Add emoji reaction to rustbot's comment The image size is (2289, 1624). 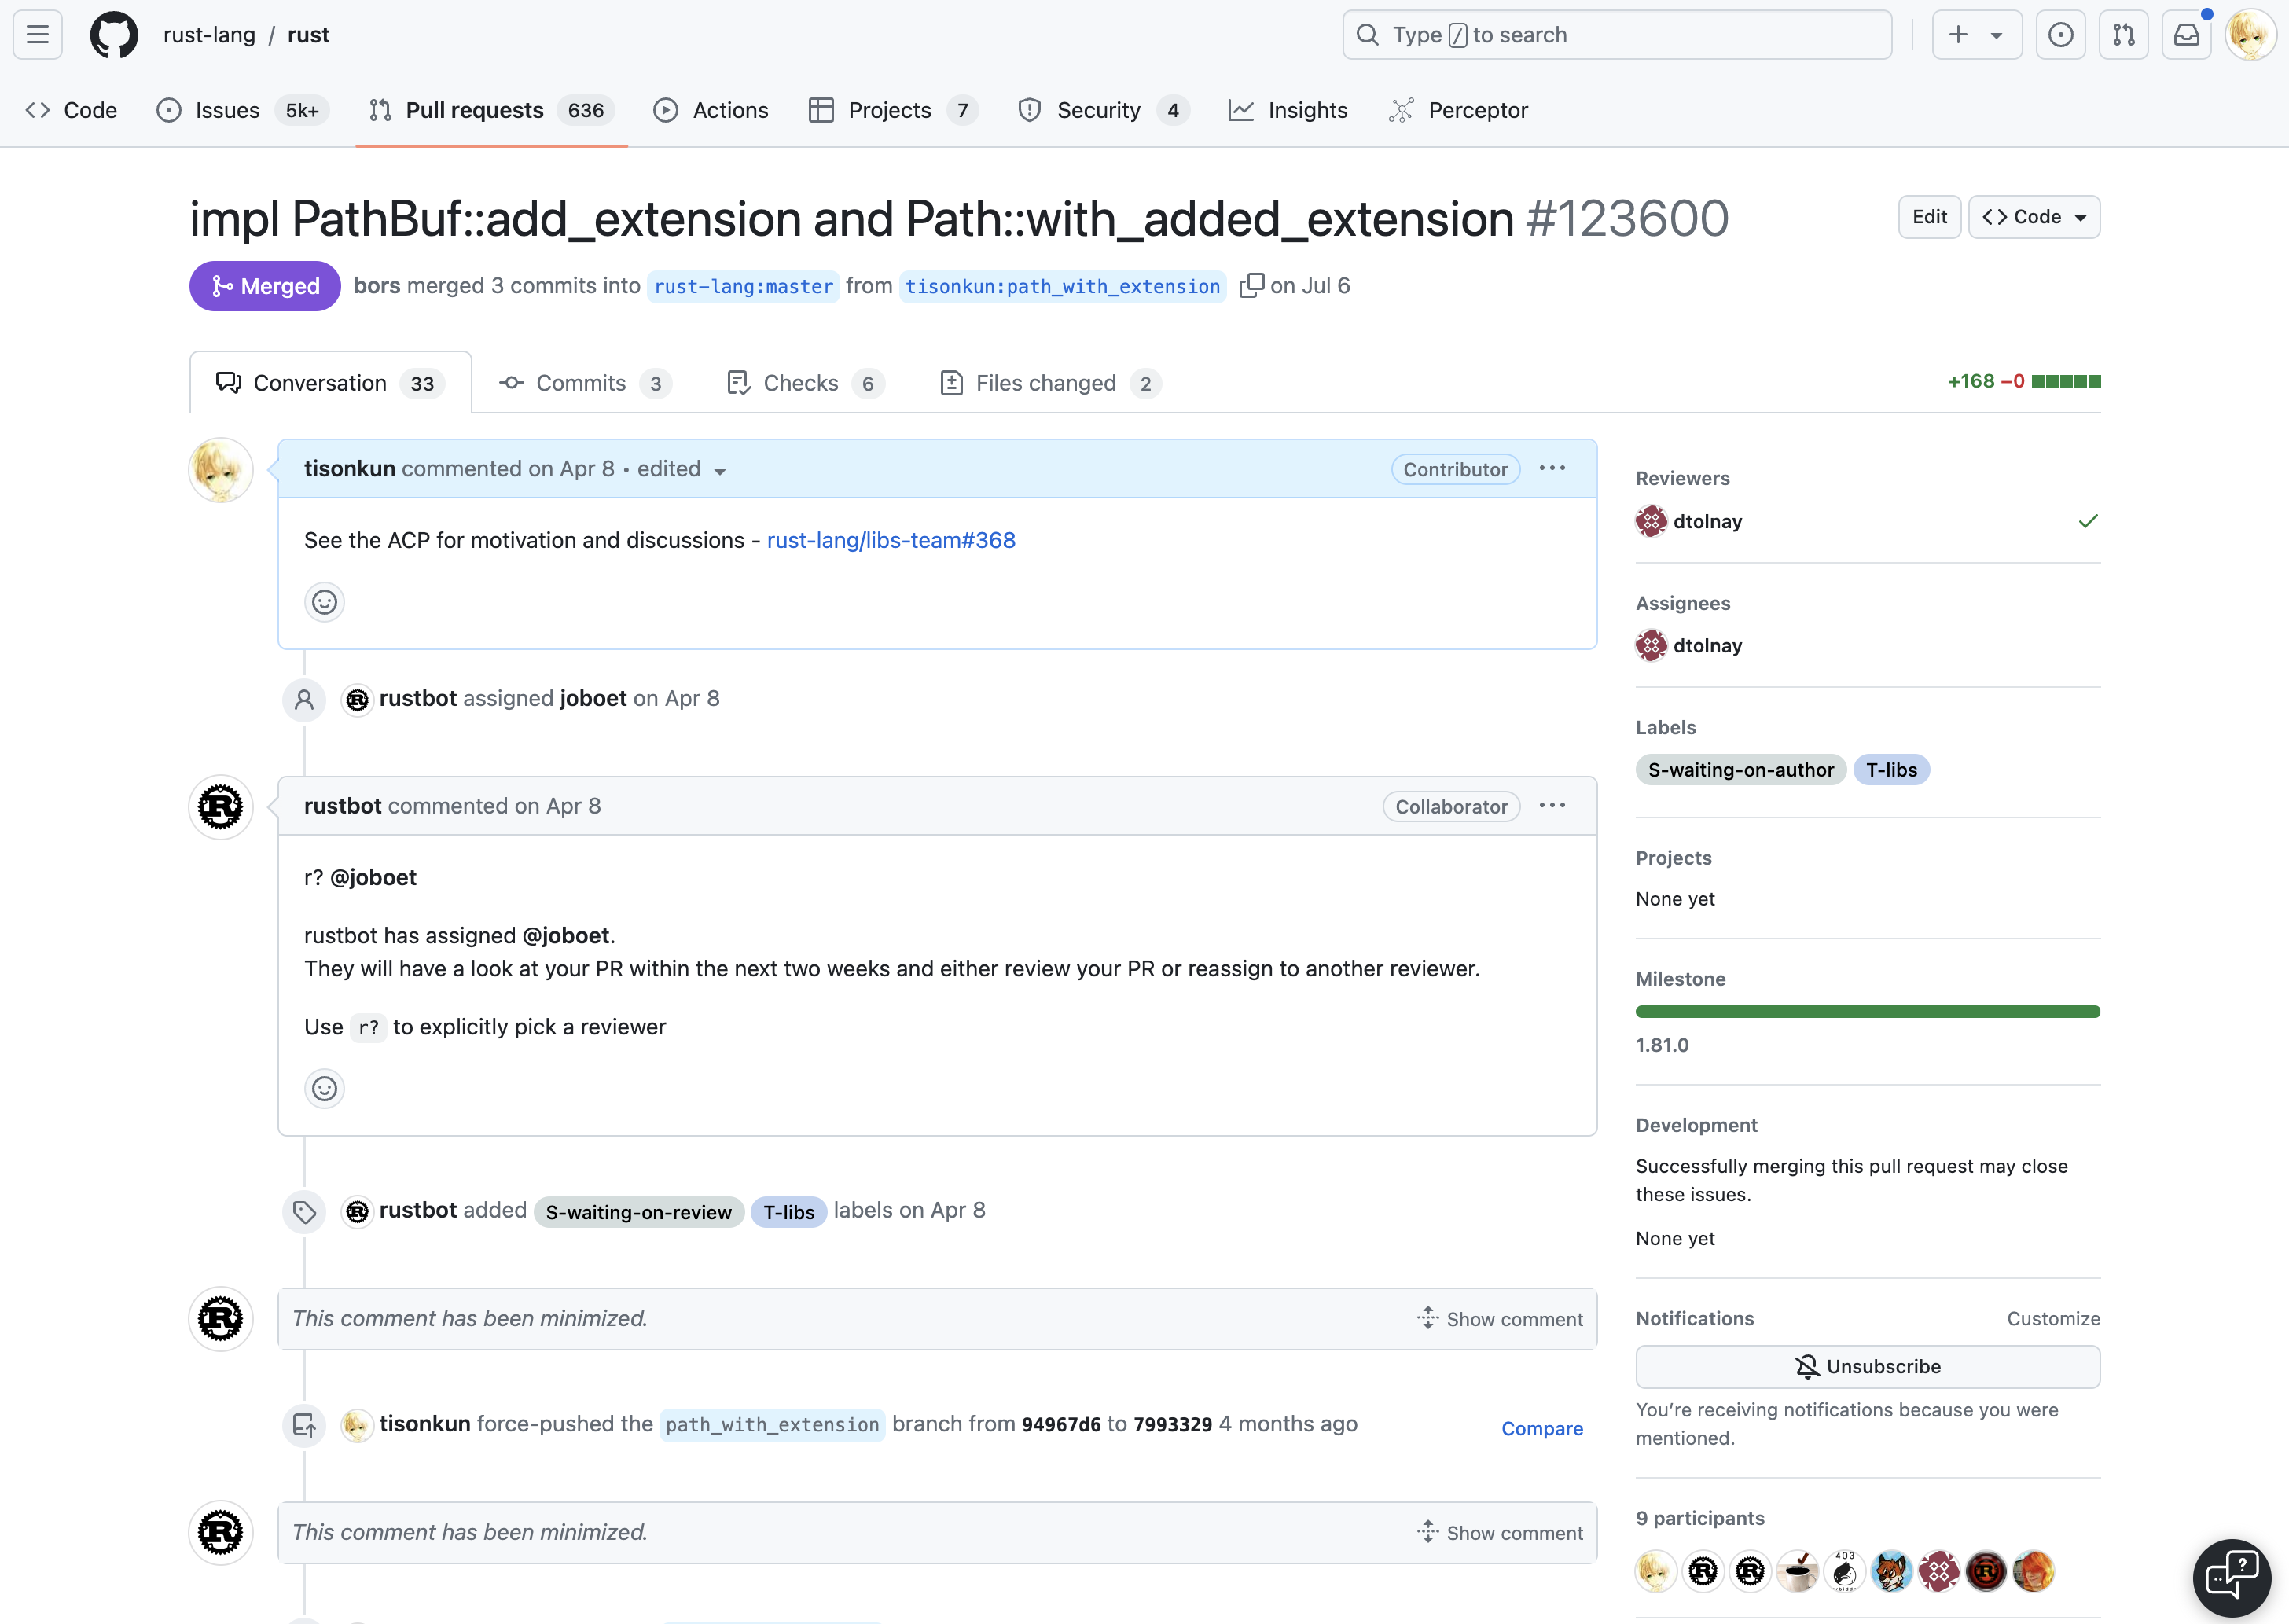point(324,1088)
